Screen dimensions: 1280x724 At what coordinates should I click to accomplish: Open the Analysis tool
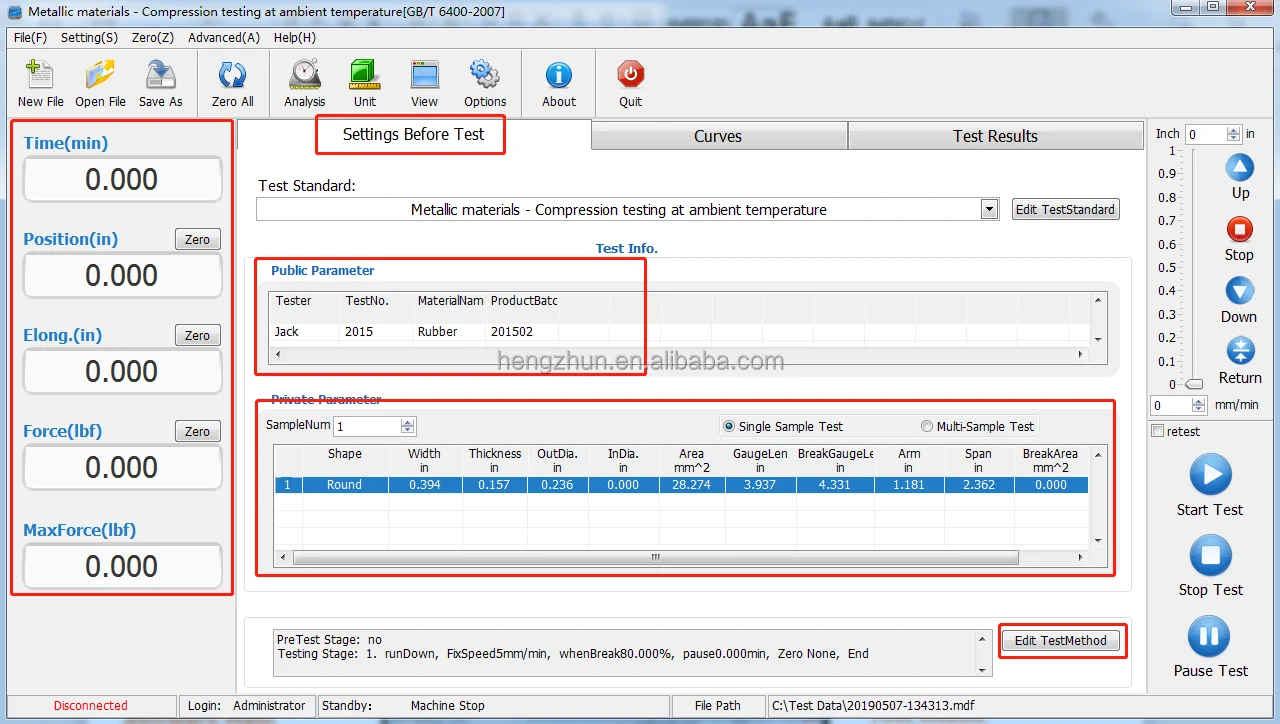pyautogui.click(x=304, y=77)
